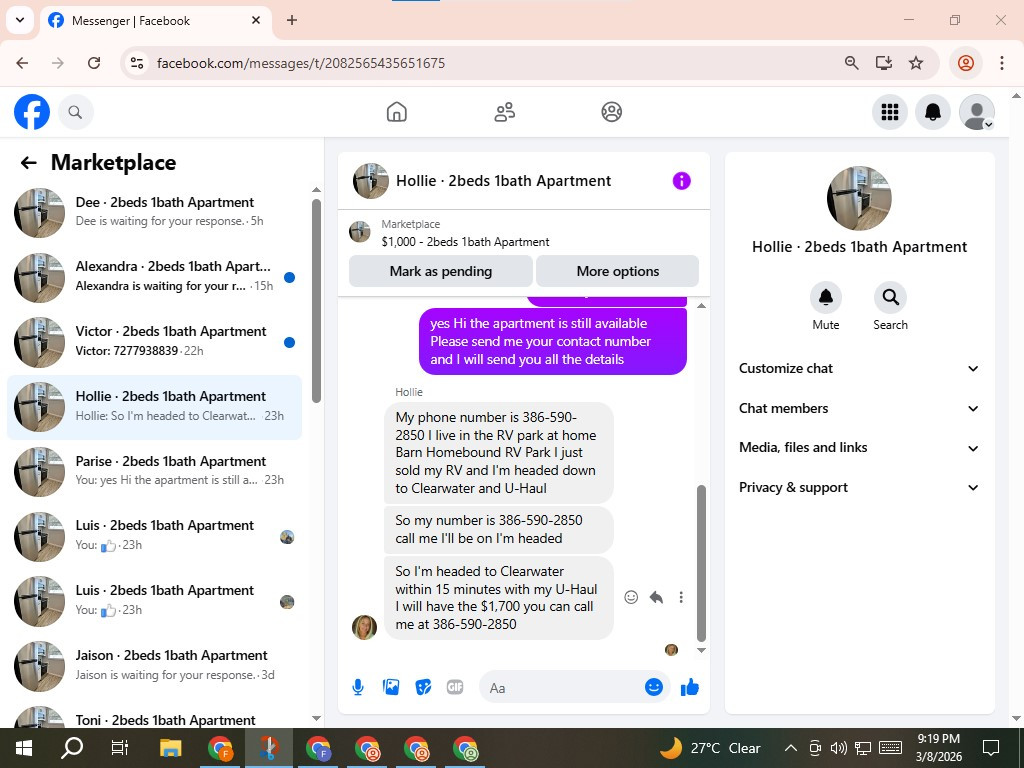
Task: View site information icon in address bar
Action: [x=137, y=63]
